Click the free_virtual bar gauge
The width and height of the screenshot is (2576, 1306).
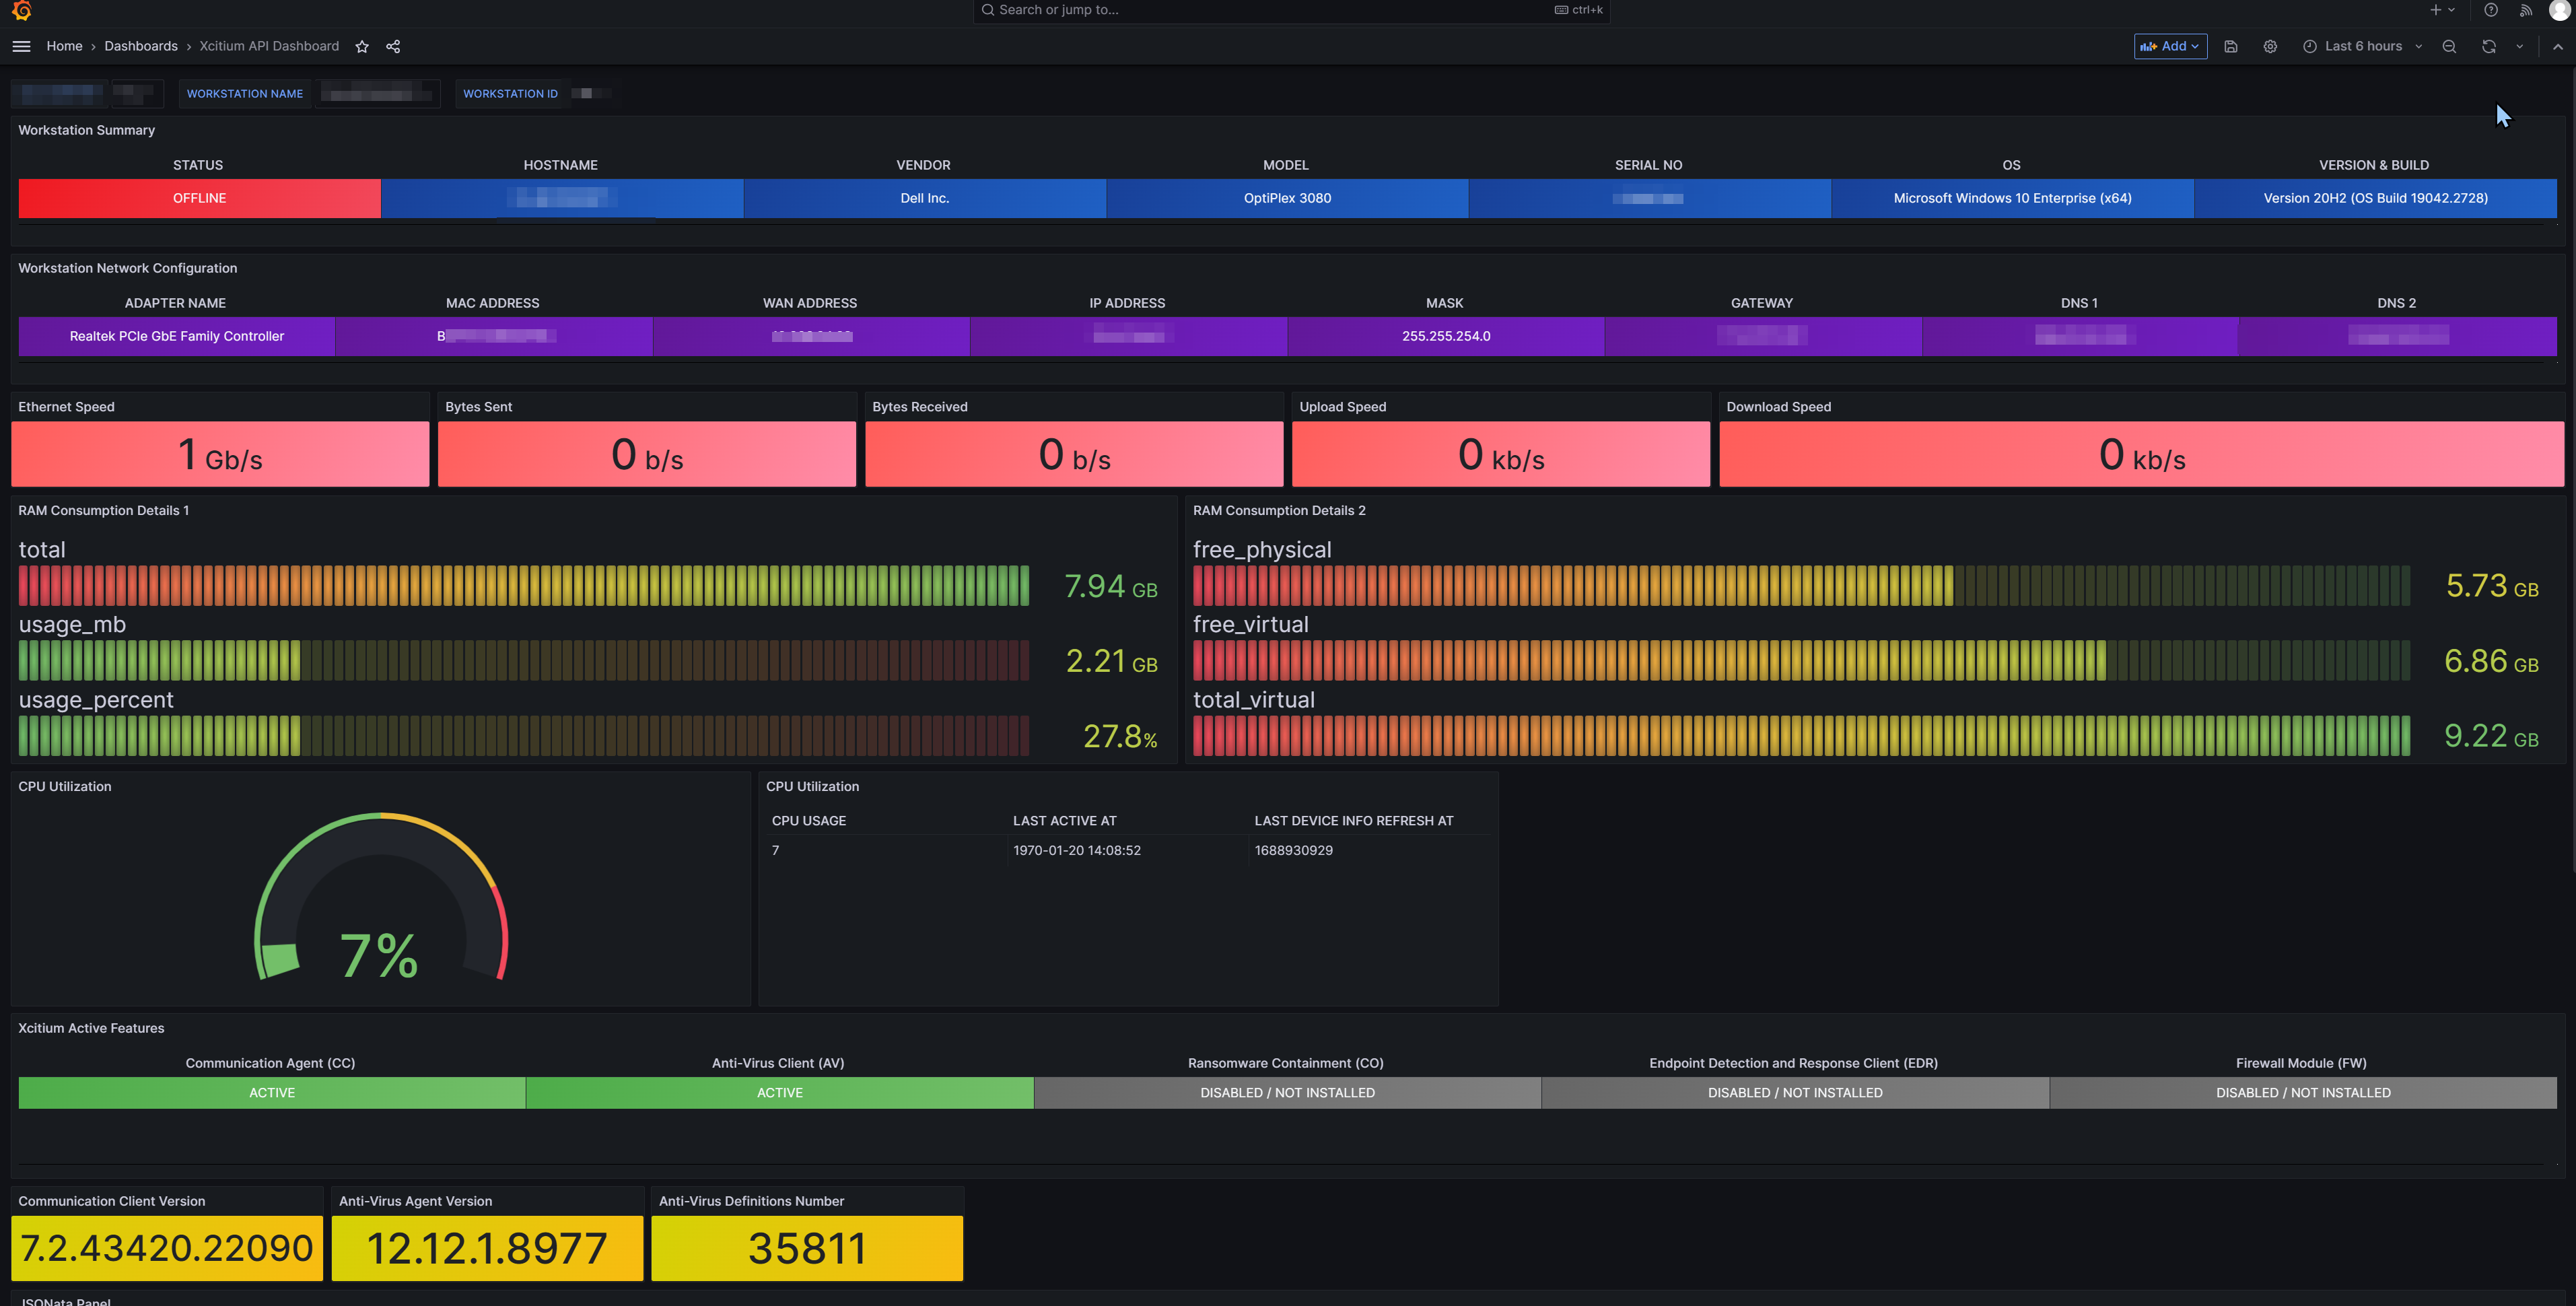click(1801, 661)
